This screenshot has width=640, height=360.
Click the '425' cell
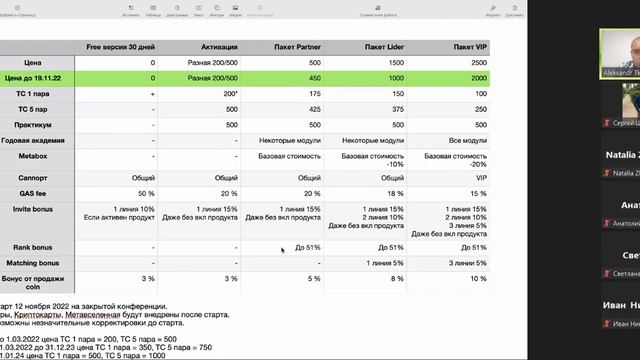click(x=282, y=109)
